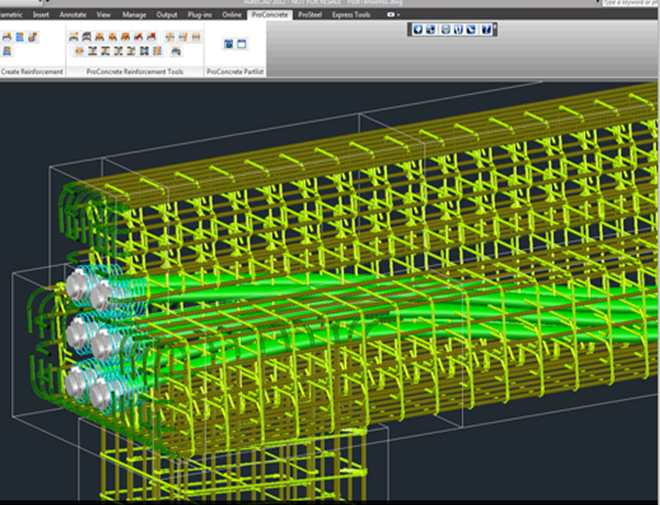Screen dimensions: 660x505
Task: Click the ProConcrete Reinforcement Tools panel title
Action: point(135,72)
